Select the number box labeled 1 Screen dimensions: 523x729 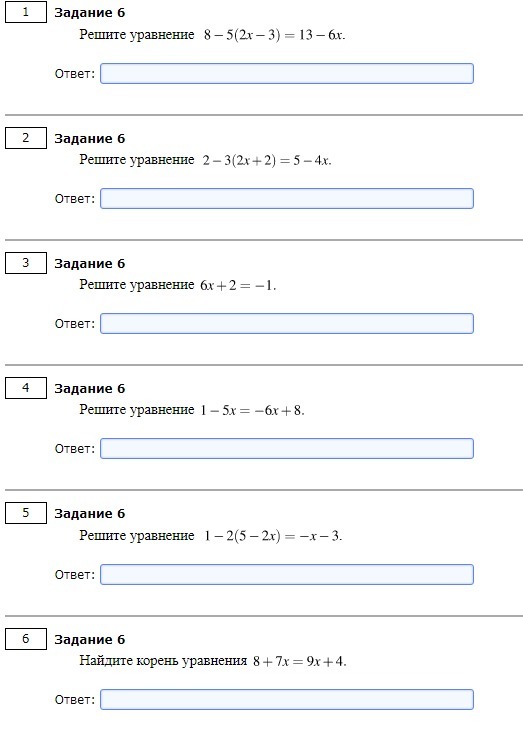26,12
